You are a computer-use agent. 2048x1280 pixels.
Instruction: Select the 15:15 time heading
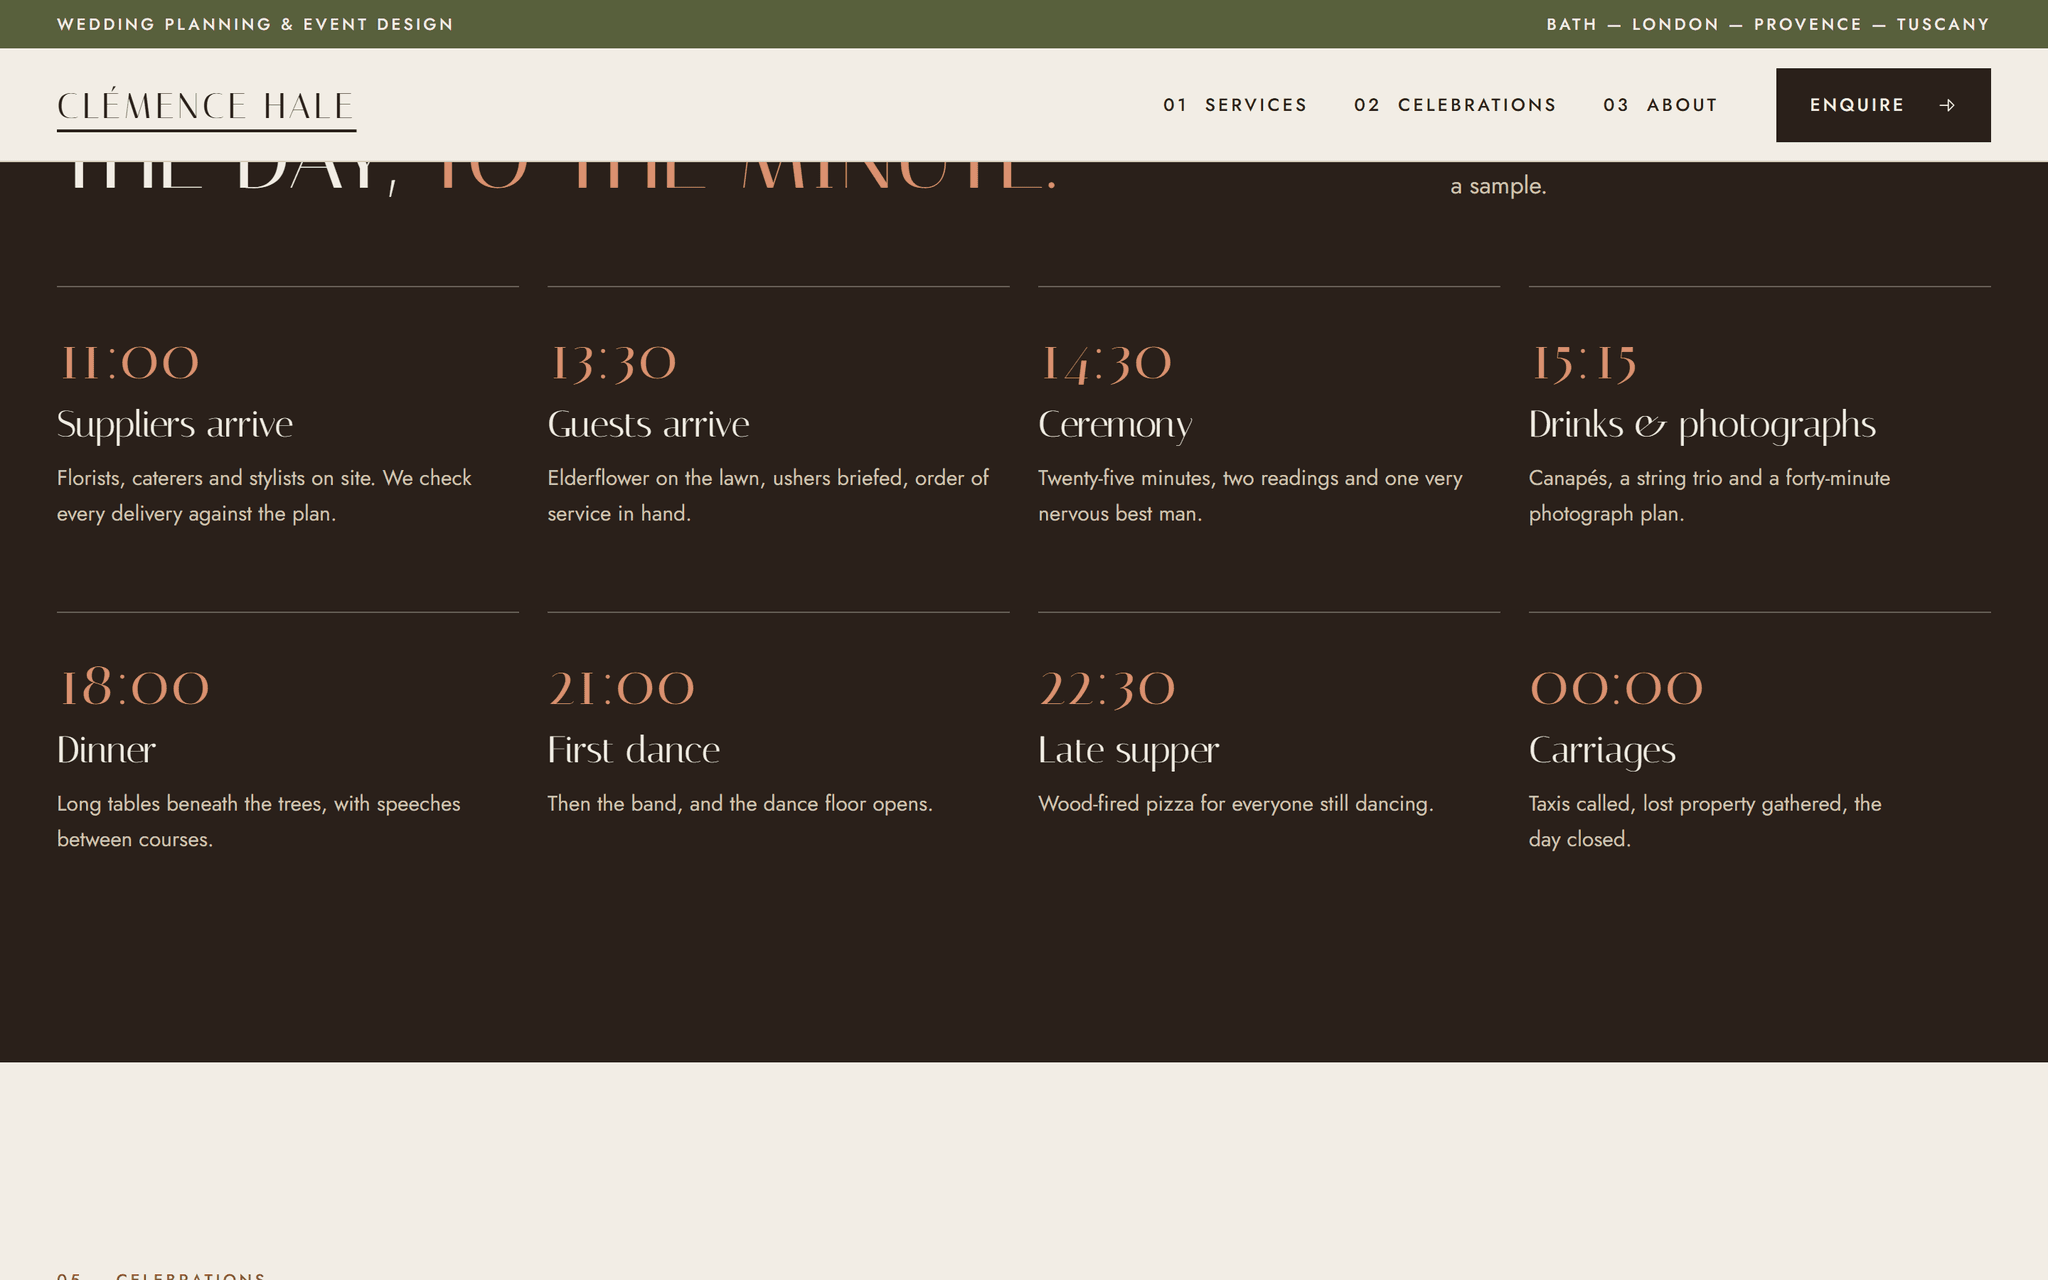pyautogui.click(x=1583, y=363)
